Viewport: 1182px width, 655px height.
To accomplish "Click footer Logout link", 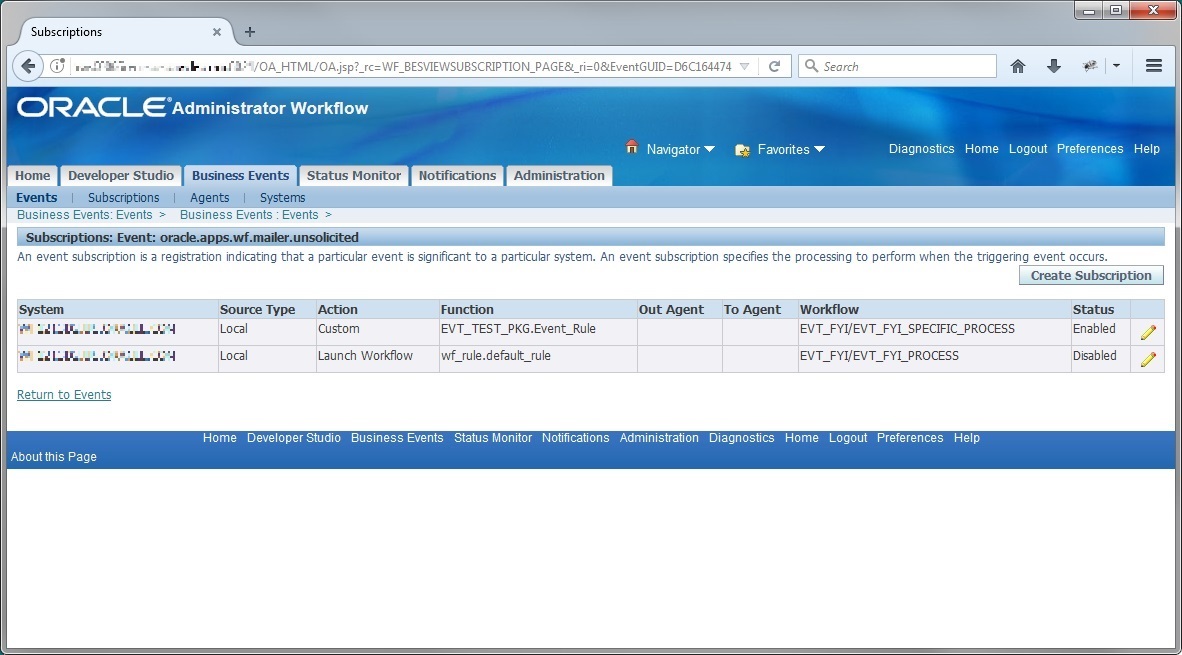I will 848,438.
